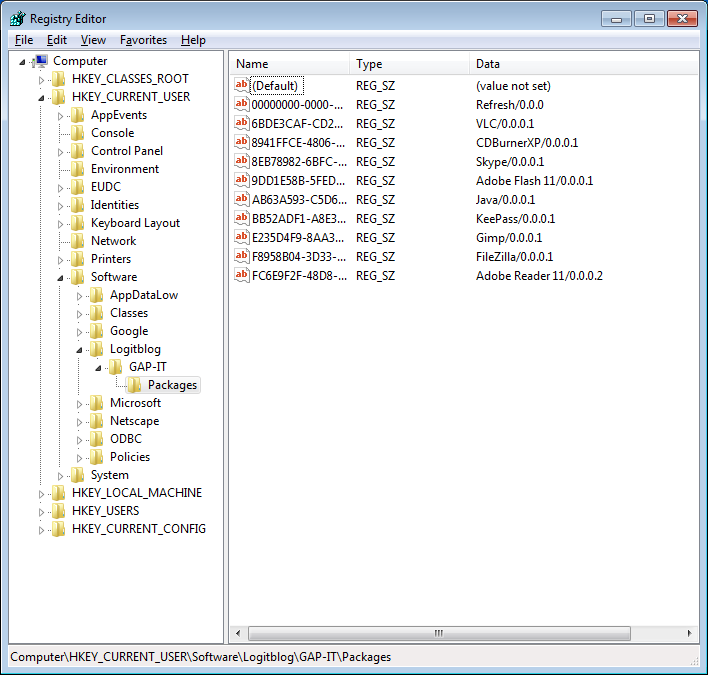Click the string icon beside the (Default) value
This screenshot has height=675, width=708.
tap(242, 85)
